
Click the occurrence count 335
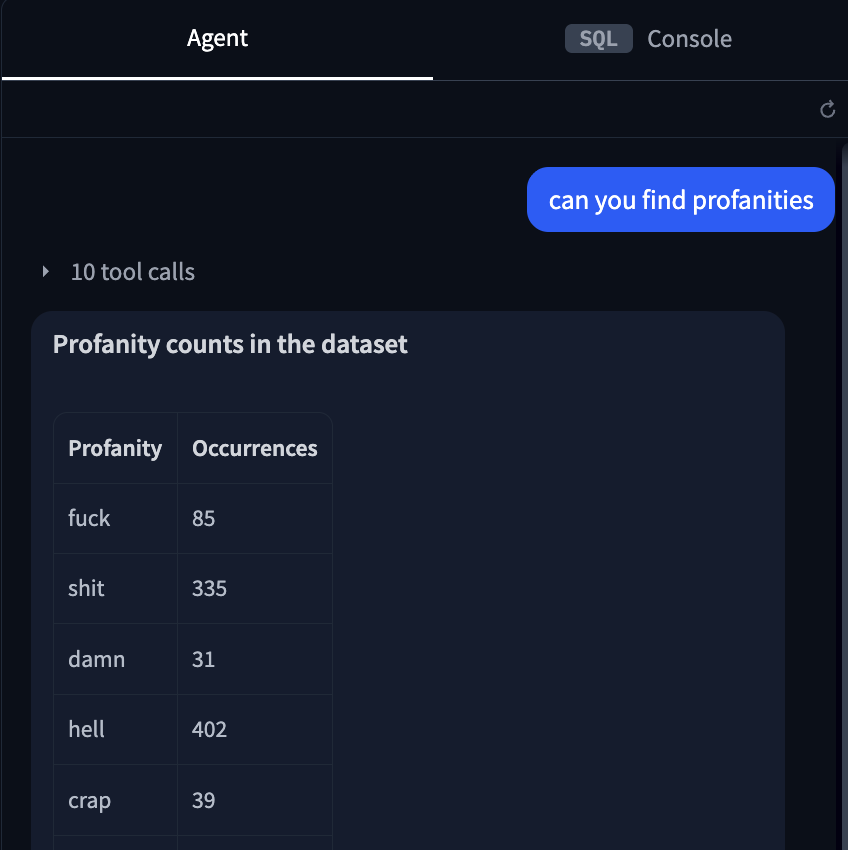[x=209, y=588]
